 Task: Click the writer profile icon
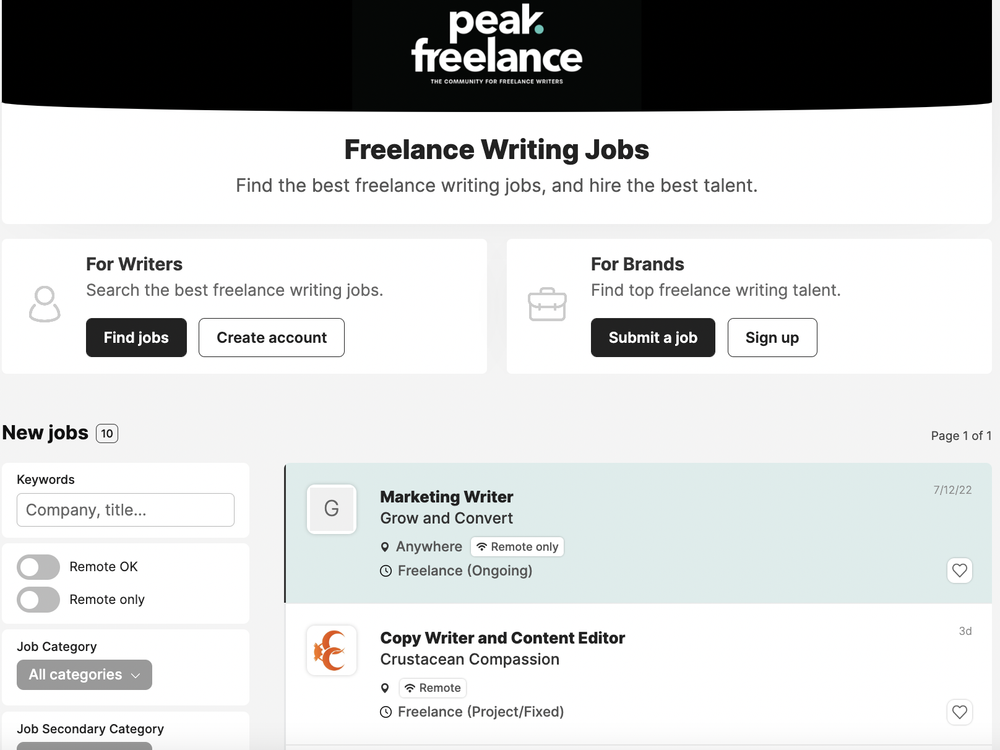[45, 305]
